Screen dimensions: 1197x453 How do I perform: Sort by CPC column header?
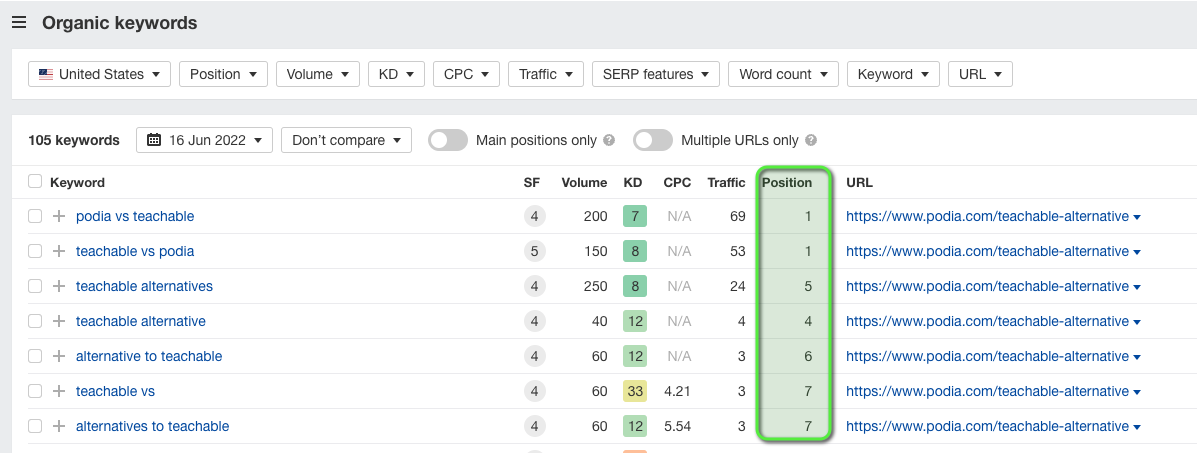pos(677,183)
